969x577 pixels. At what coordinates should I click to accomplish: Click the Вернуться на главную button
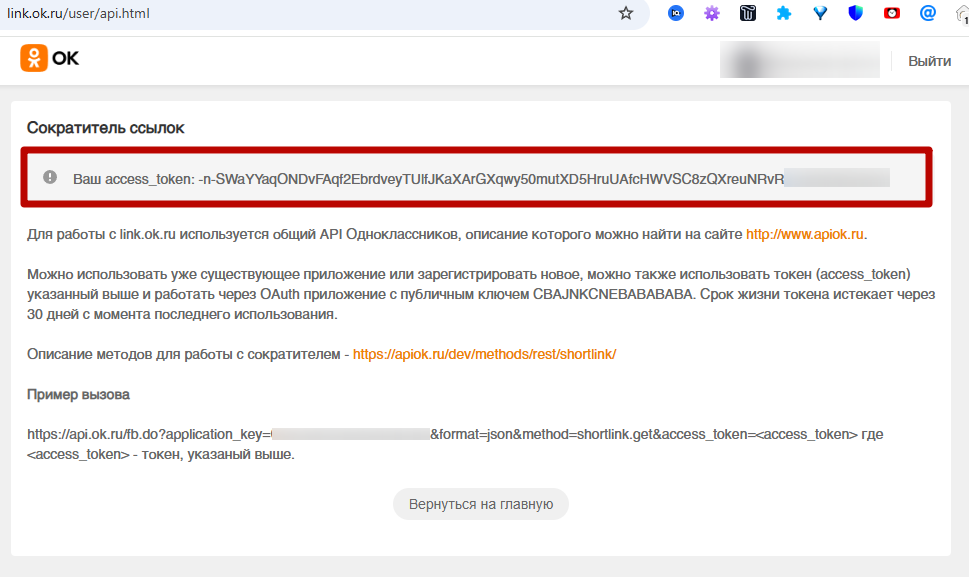tap(481, 504)
